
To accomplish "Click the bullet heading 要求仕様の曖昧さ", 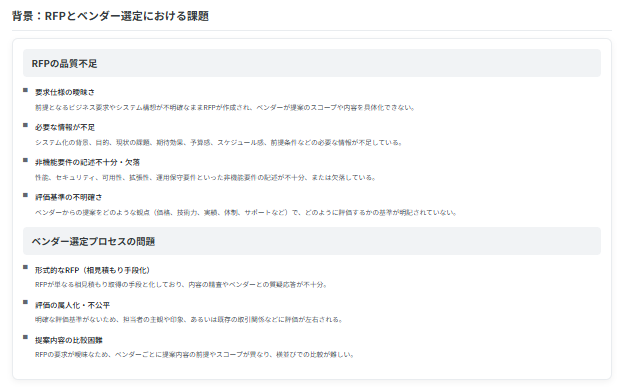I will click(65, 92).
